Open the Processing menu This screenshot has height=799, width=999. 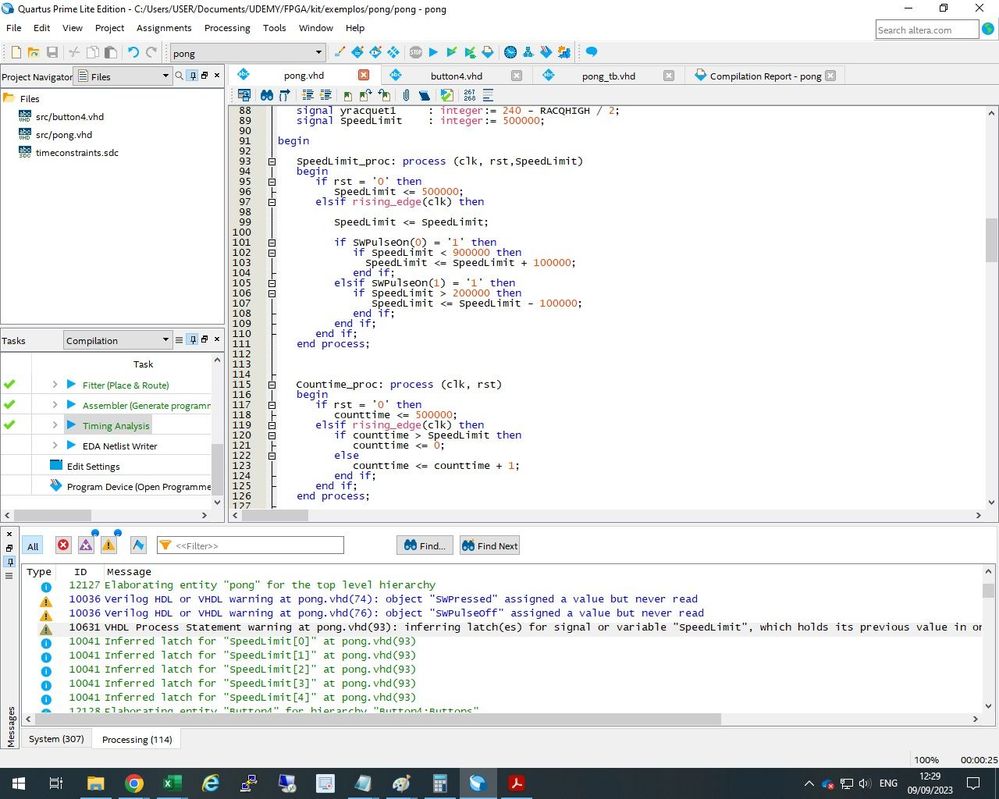click(x=227, y=28)
